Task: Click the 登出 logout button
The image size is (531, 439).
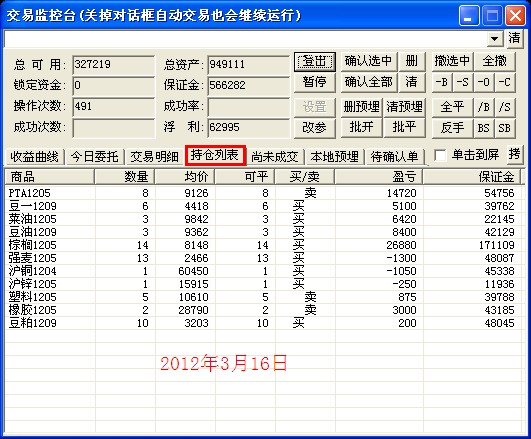Action: [315, 61]
